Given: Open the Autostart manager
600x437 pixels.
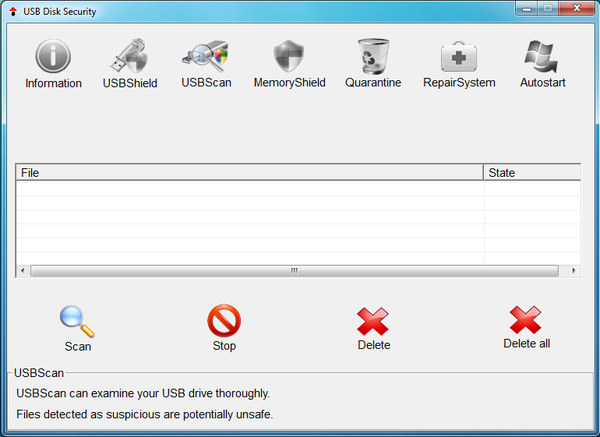Looking at the screenshot, I should 542,64.
